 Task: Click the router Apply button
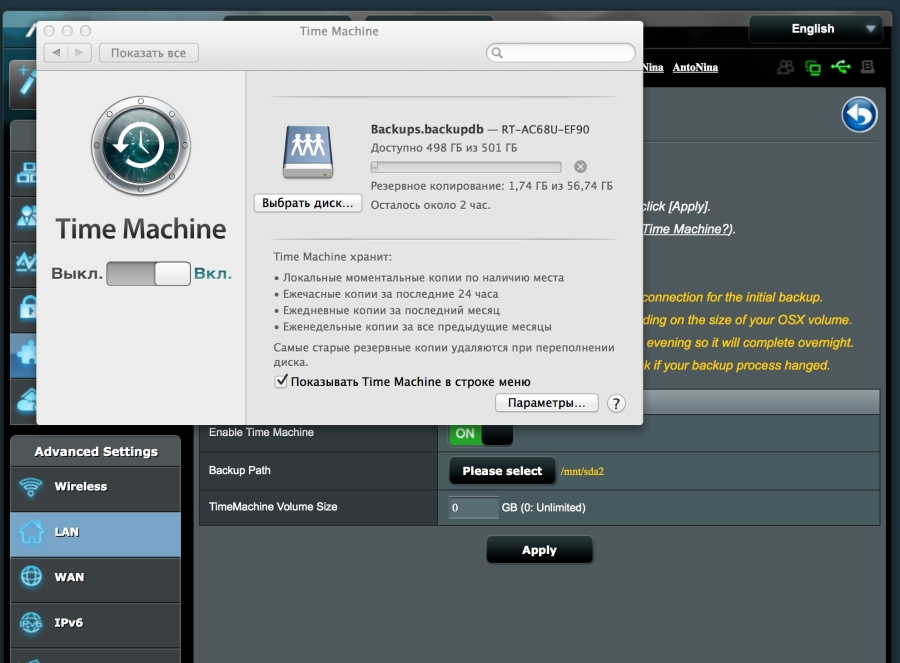(x=539, y=550)
